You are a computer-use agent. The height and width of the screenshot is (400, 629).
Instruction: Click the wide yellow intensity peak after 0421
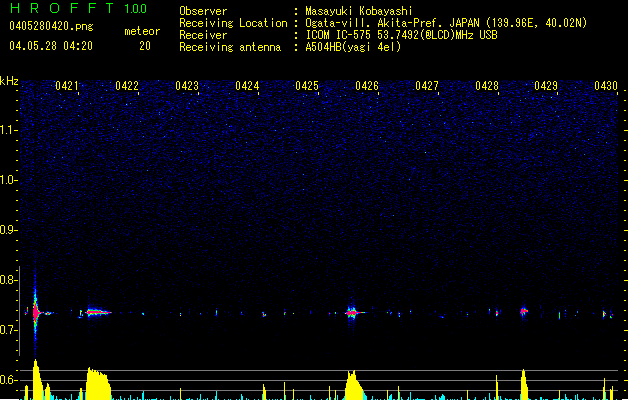[97, 385]
